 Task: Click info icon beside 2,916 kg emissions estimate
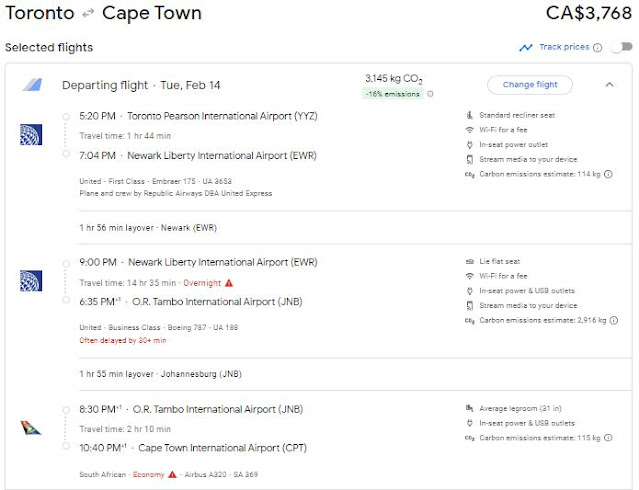point(613,320)
